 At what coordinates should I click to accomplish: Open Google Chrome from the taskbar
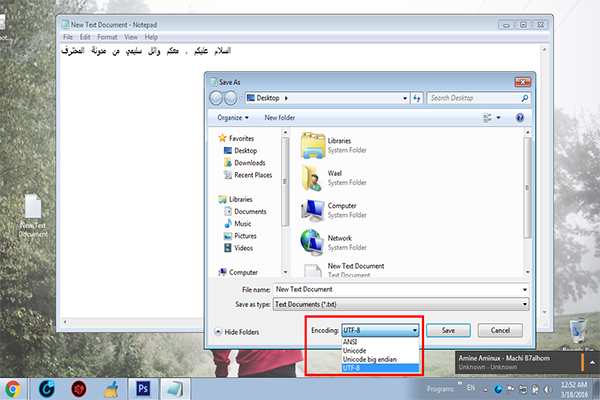click(x=14, y=387)
